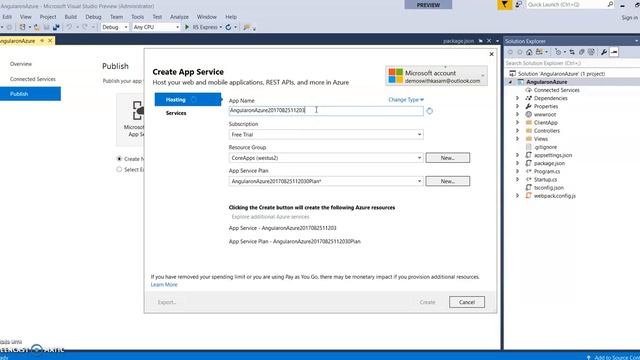Select the Create New radio button on Publish page
Viewport: 640px width, 360px height.
pos(119,159)
